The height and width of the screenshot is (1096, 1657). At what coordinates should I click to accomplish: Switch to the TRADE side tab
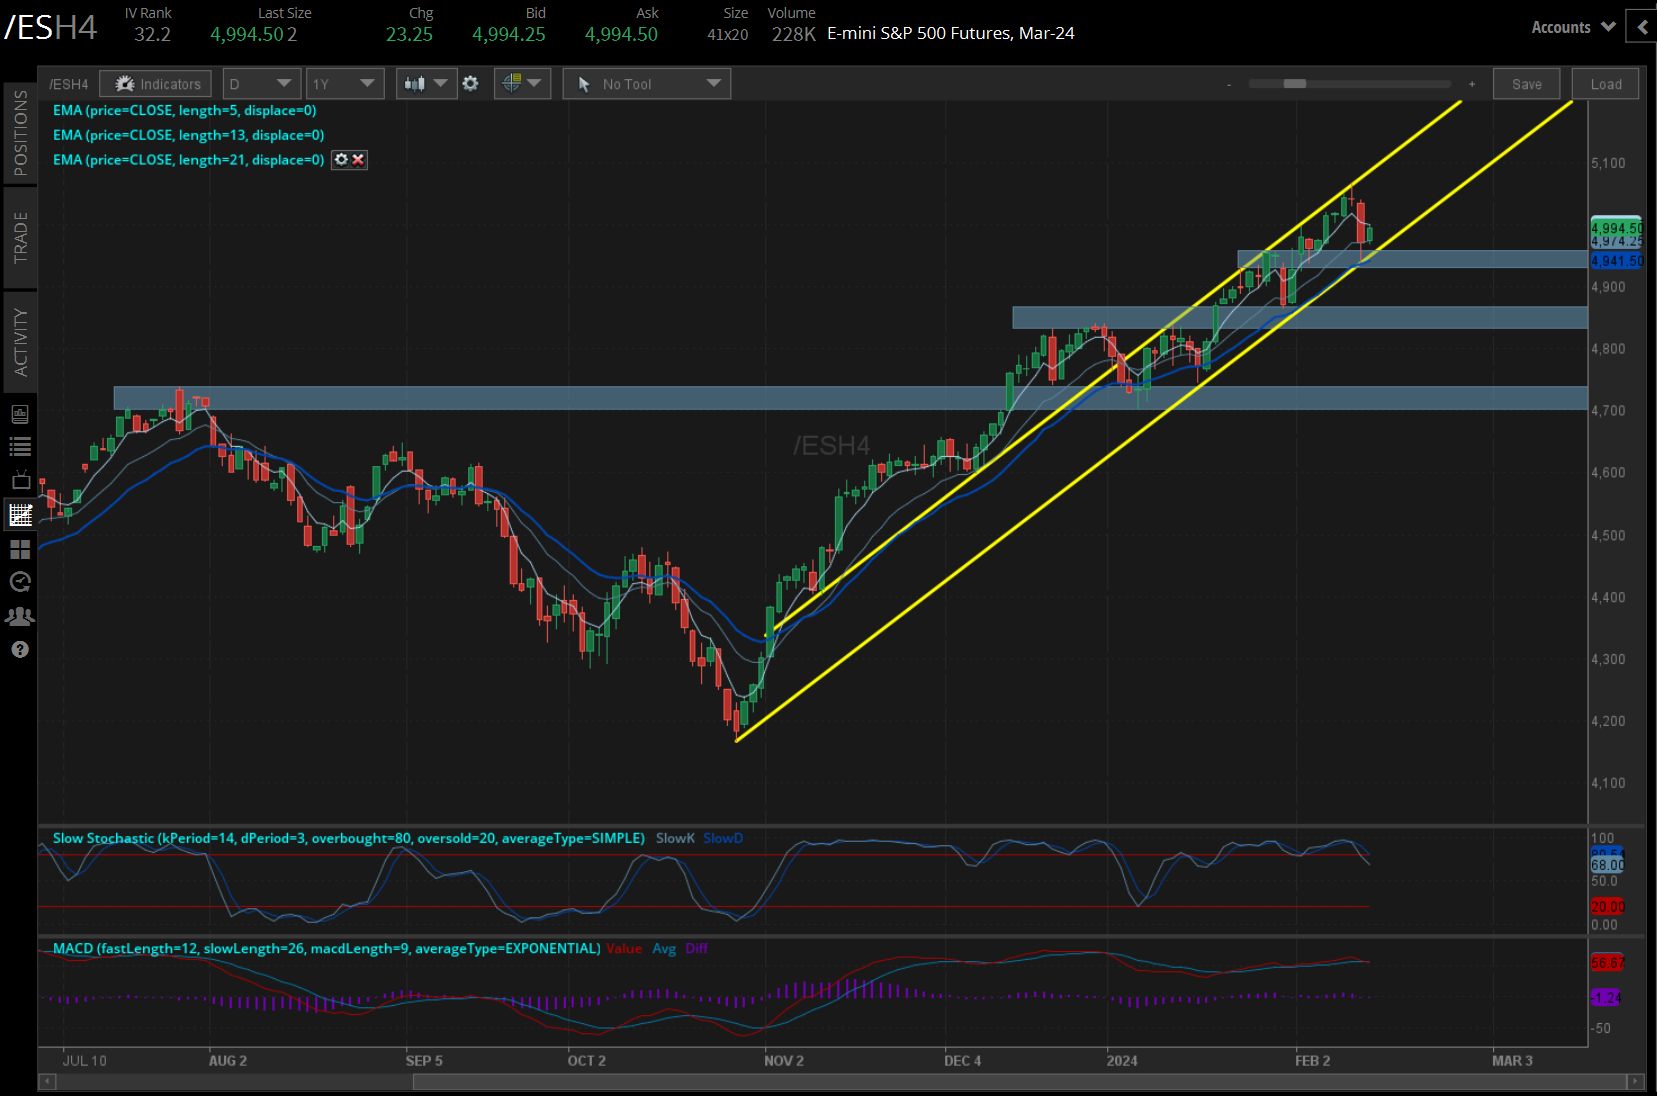click(x=20, y=238)
